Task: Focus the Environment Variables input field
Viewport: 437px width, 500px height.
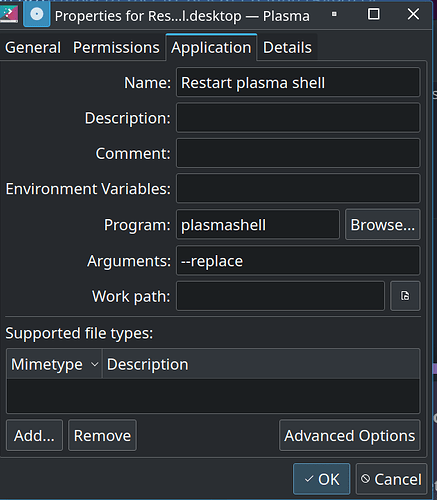Action: (298, 188)
